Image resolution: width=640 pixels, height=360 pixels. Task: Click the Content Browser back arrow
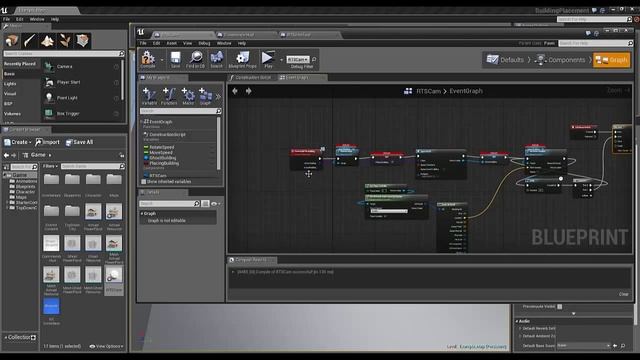(x=6, y=155)
